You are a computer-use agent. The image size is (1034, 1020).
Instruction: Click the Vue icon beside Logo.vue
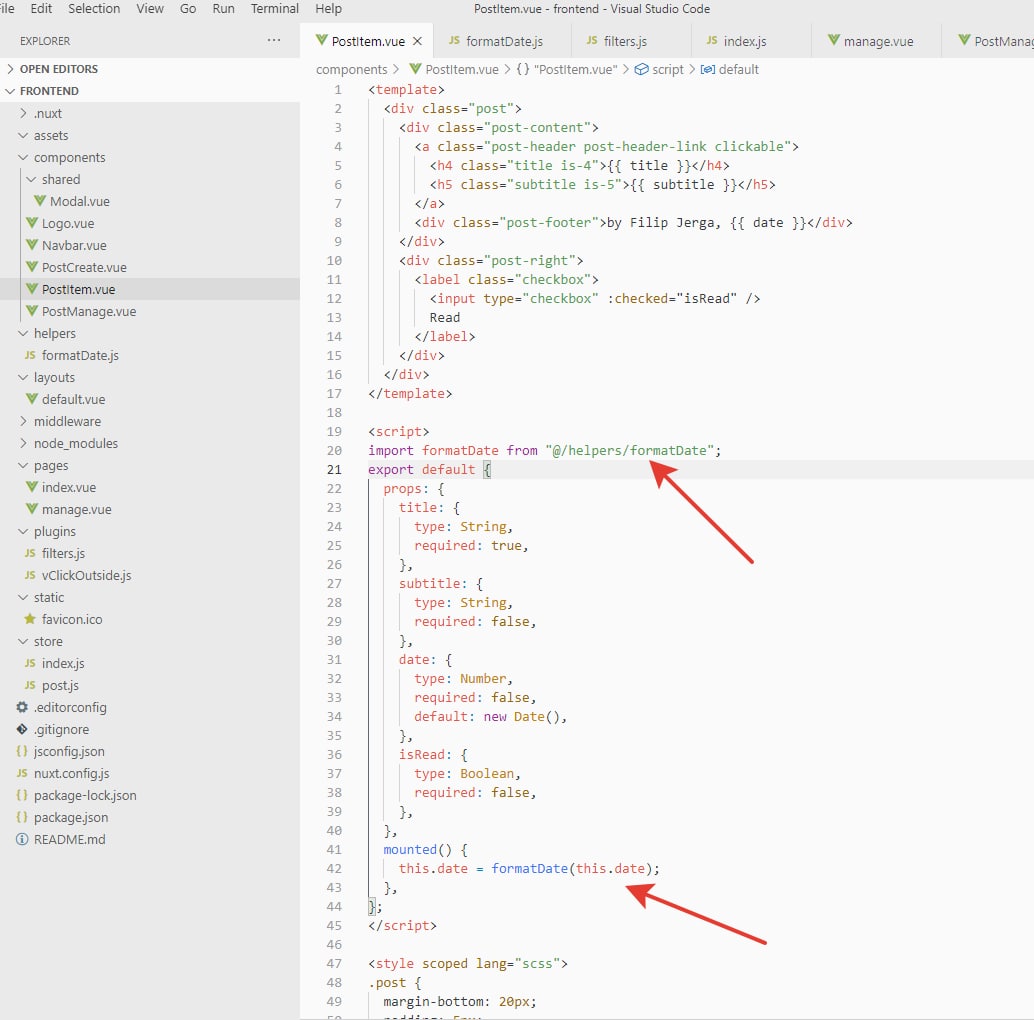tap(32, 223)
